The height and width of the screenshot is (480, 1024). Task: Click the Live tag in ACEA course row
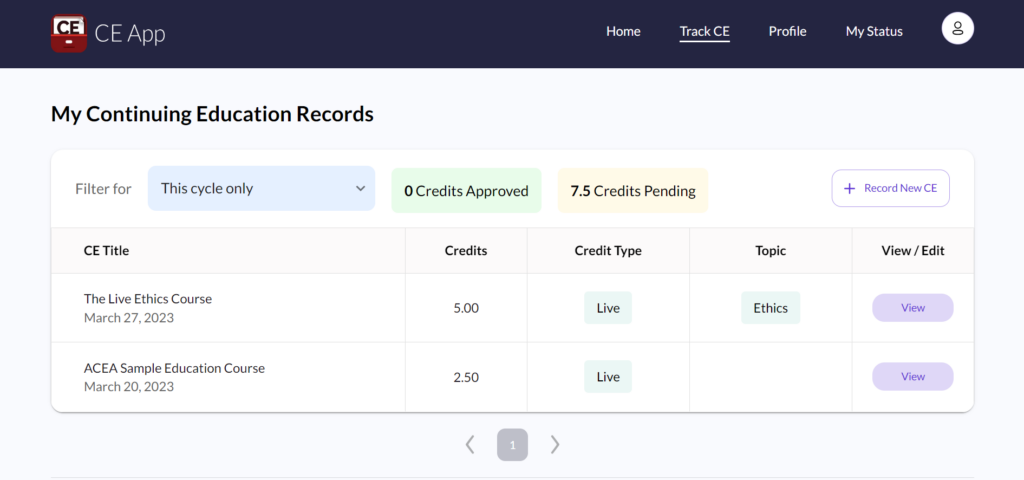(x=608, y=377)
